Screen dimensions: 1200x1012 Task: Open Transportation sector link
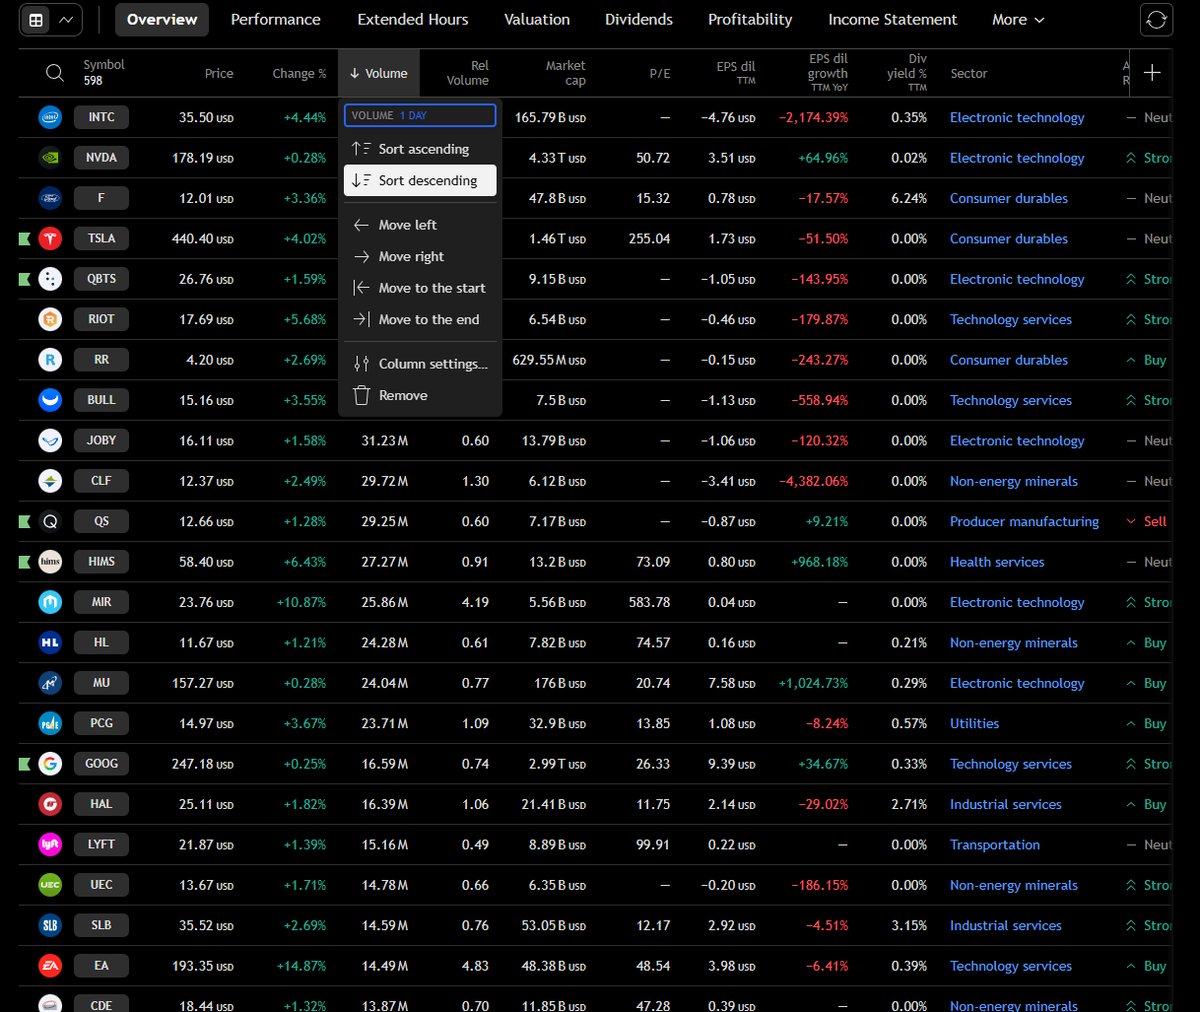pyautogui.click(x=995, y=845)
